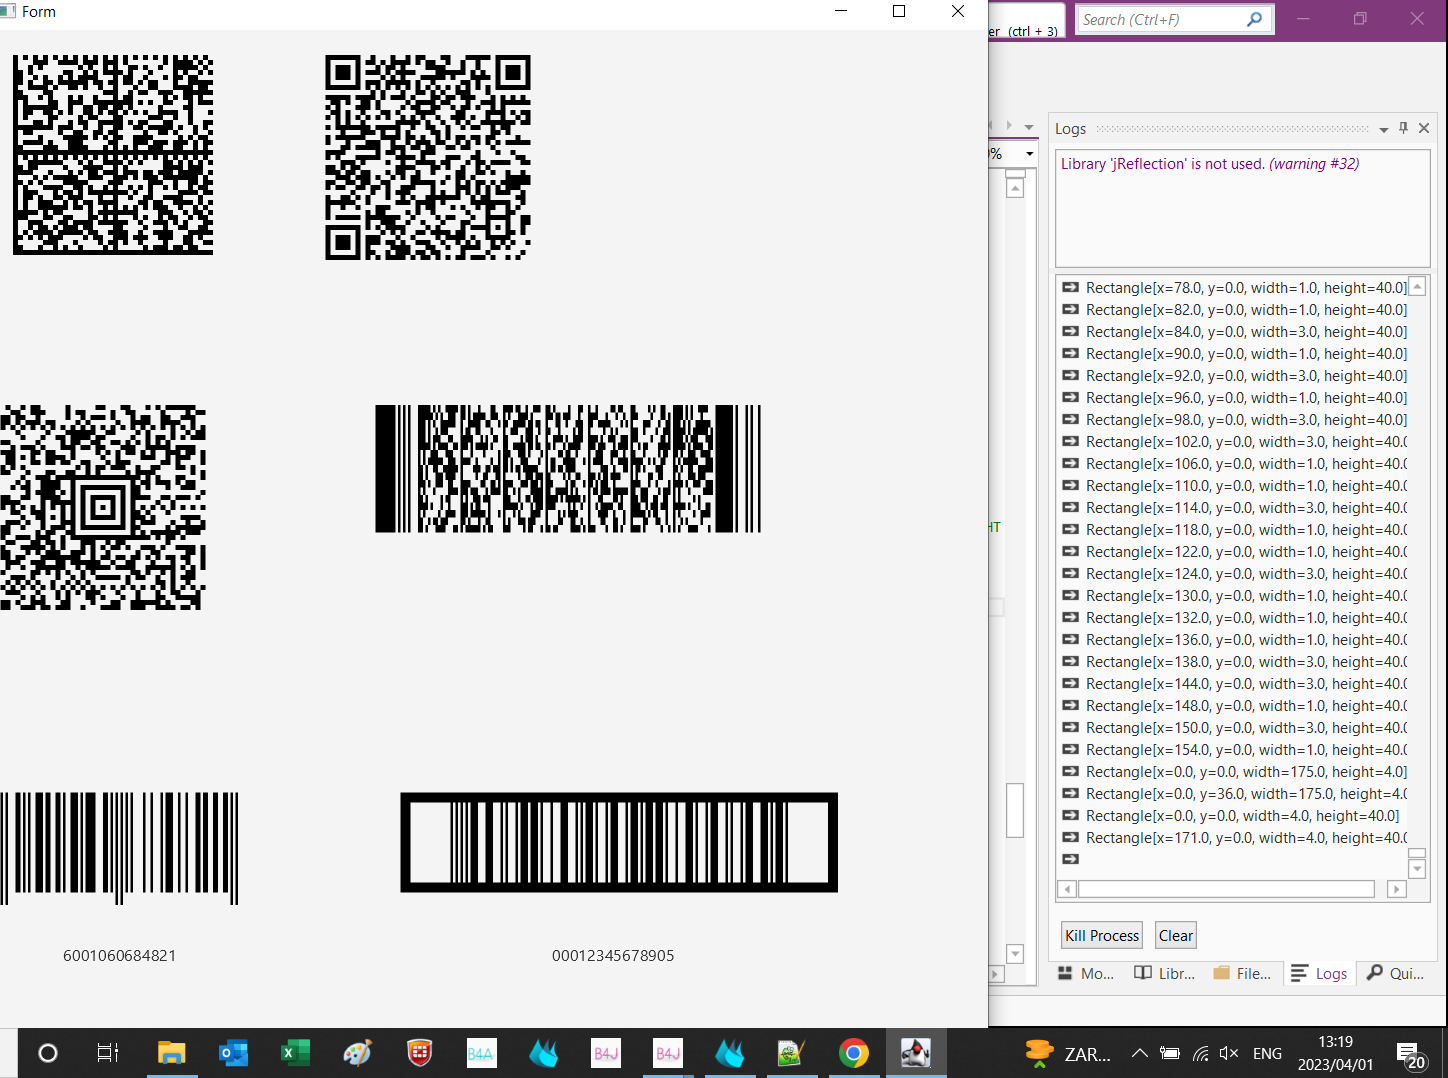Click arrow icon beside Rectangle[x=171.0 log entry
The width and height of the screenshot is (1448, 1078).
1070,837
